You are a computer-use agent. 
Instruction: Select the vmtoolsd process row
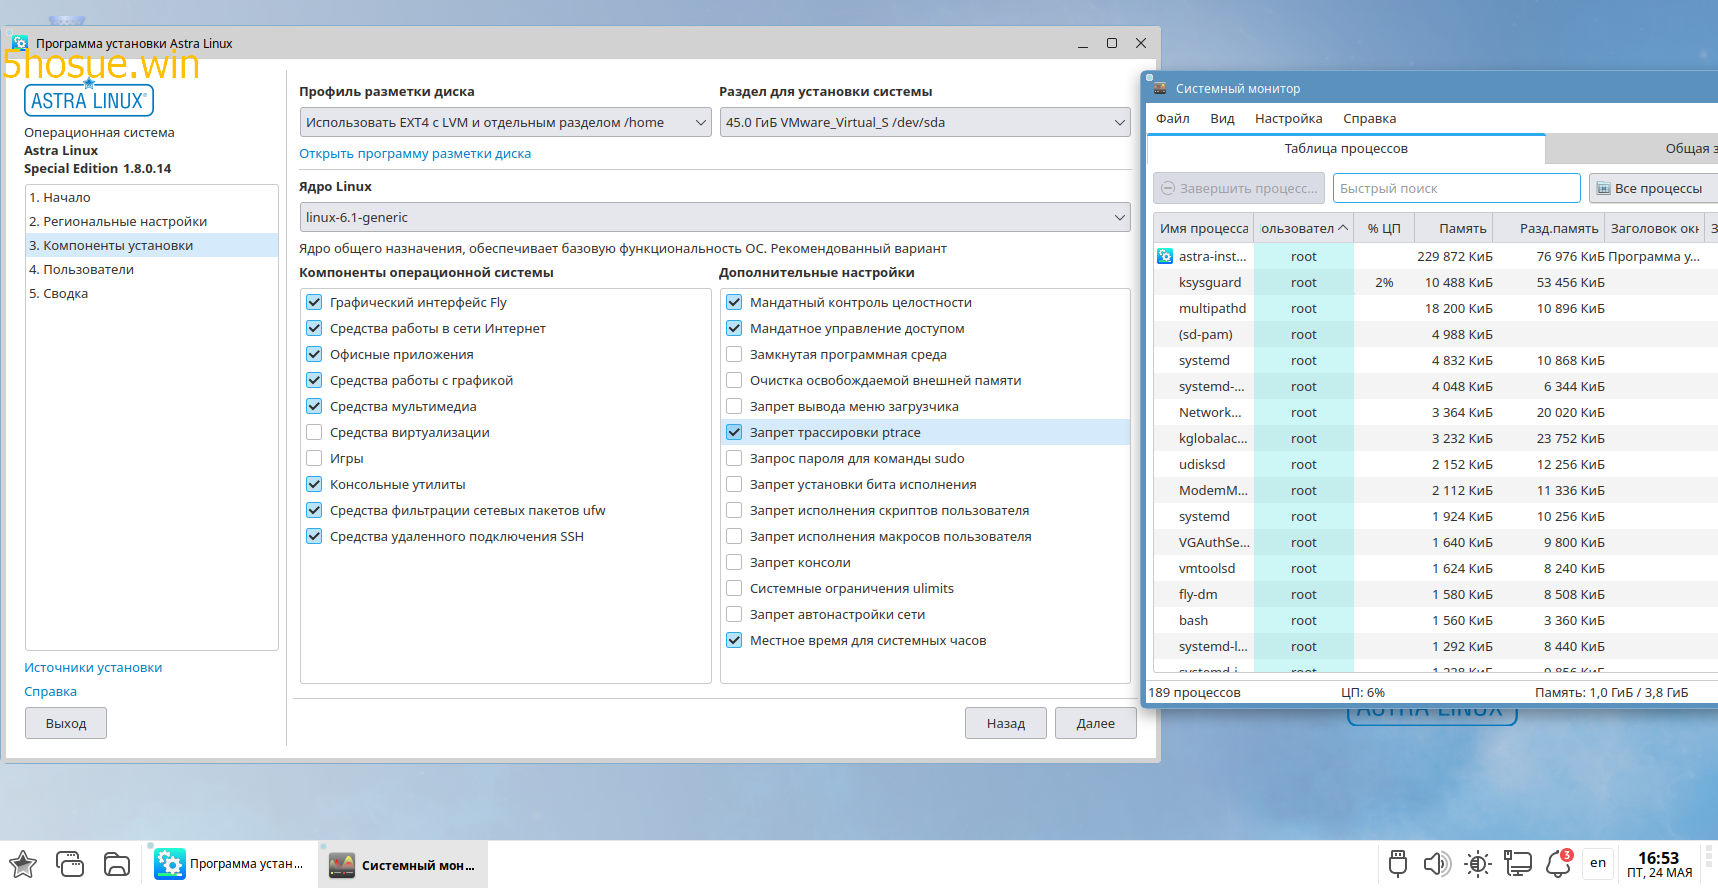click(x=1436, y=568)
